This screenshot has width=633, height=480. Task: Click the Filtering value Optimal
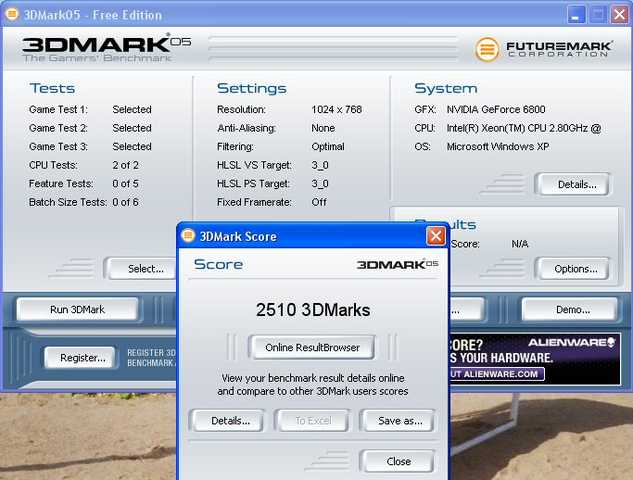click(x=328, y=147)
